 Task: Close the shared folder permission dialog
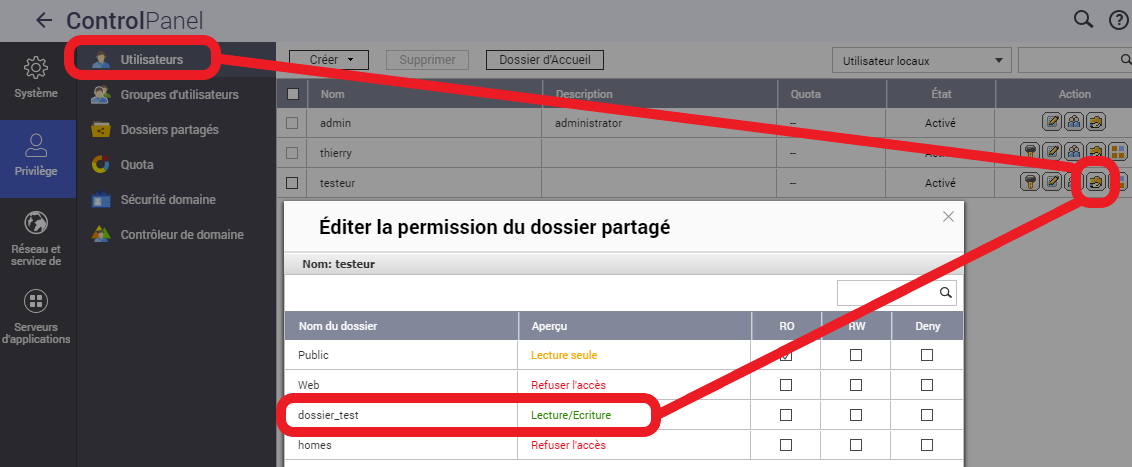coord(949,216)
